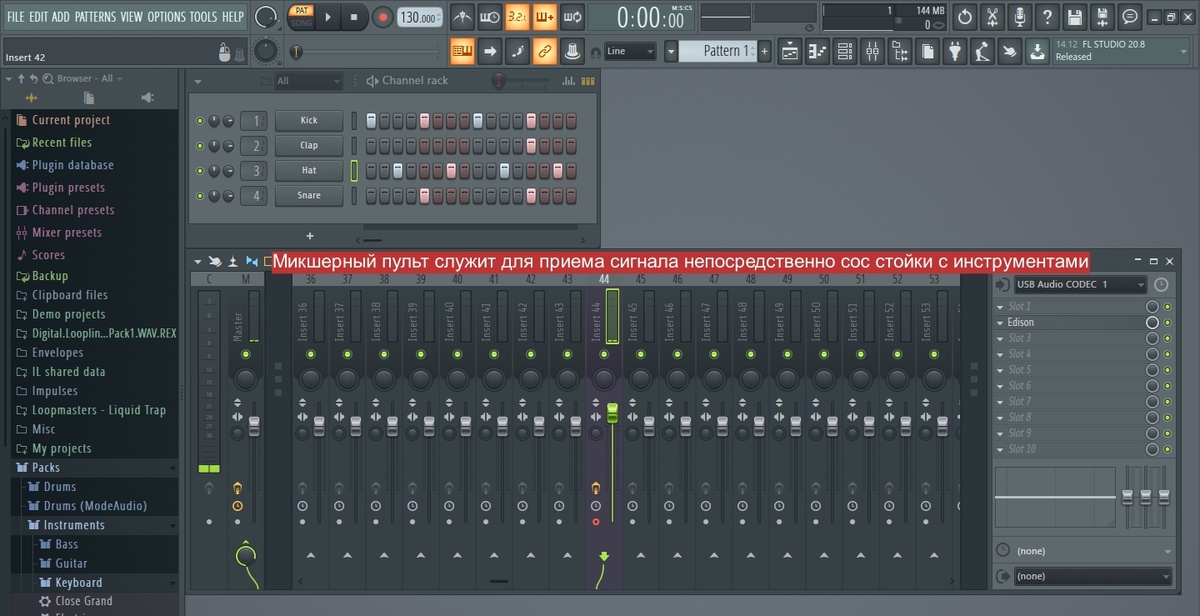Open the plugin picker plug icon

pyautogui.click(x=954, y=50)
